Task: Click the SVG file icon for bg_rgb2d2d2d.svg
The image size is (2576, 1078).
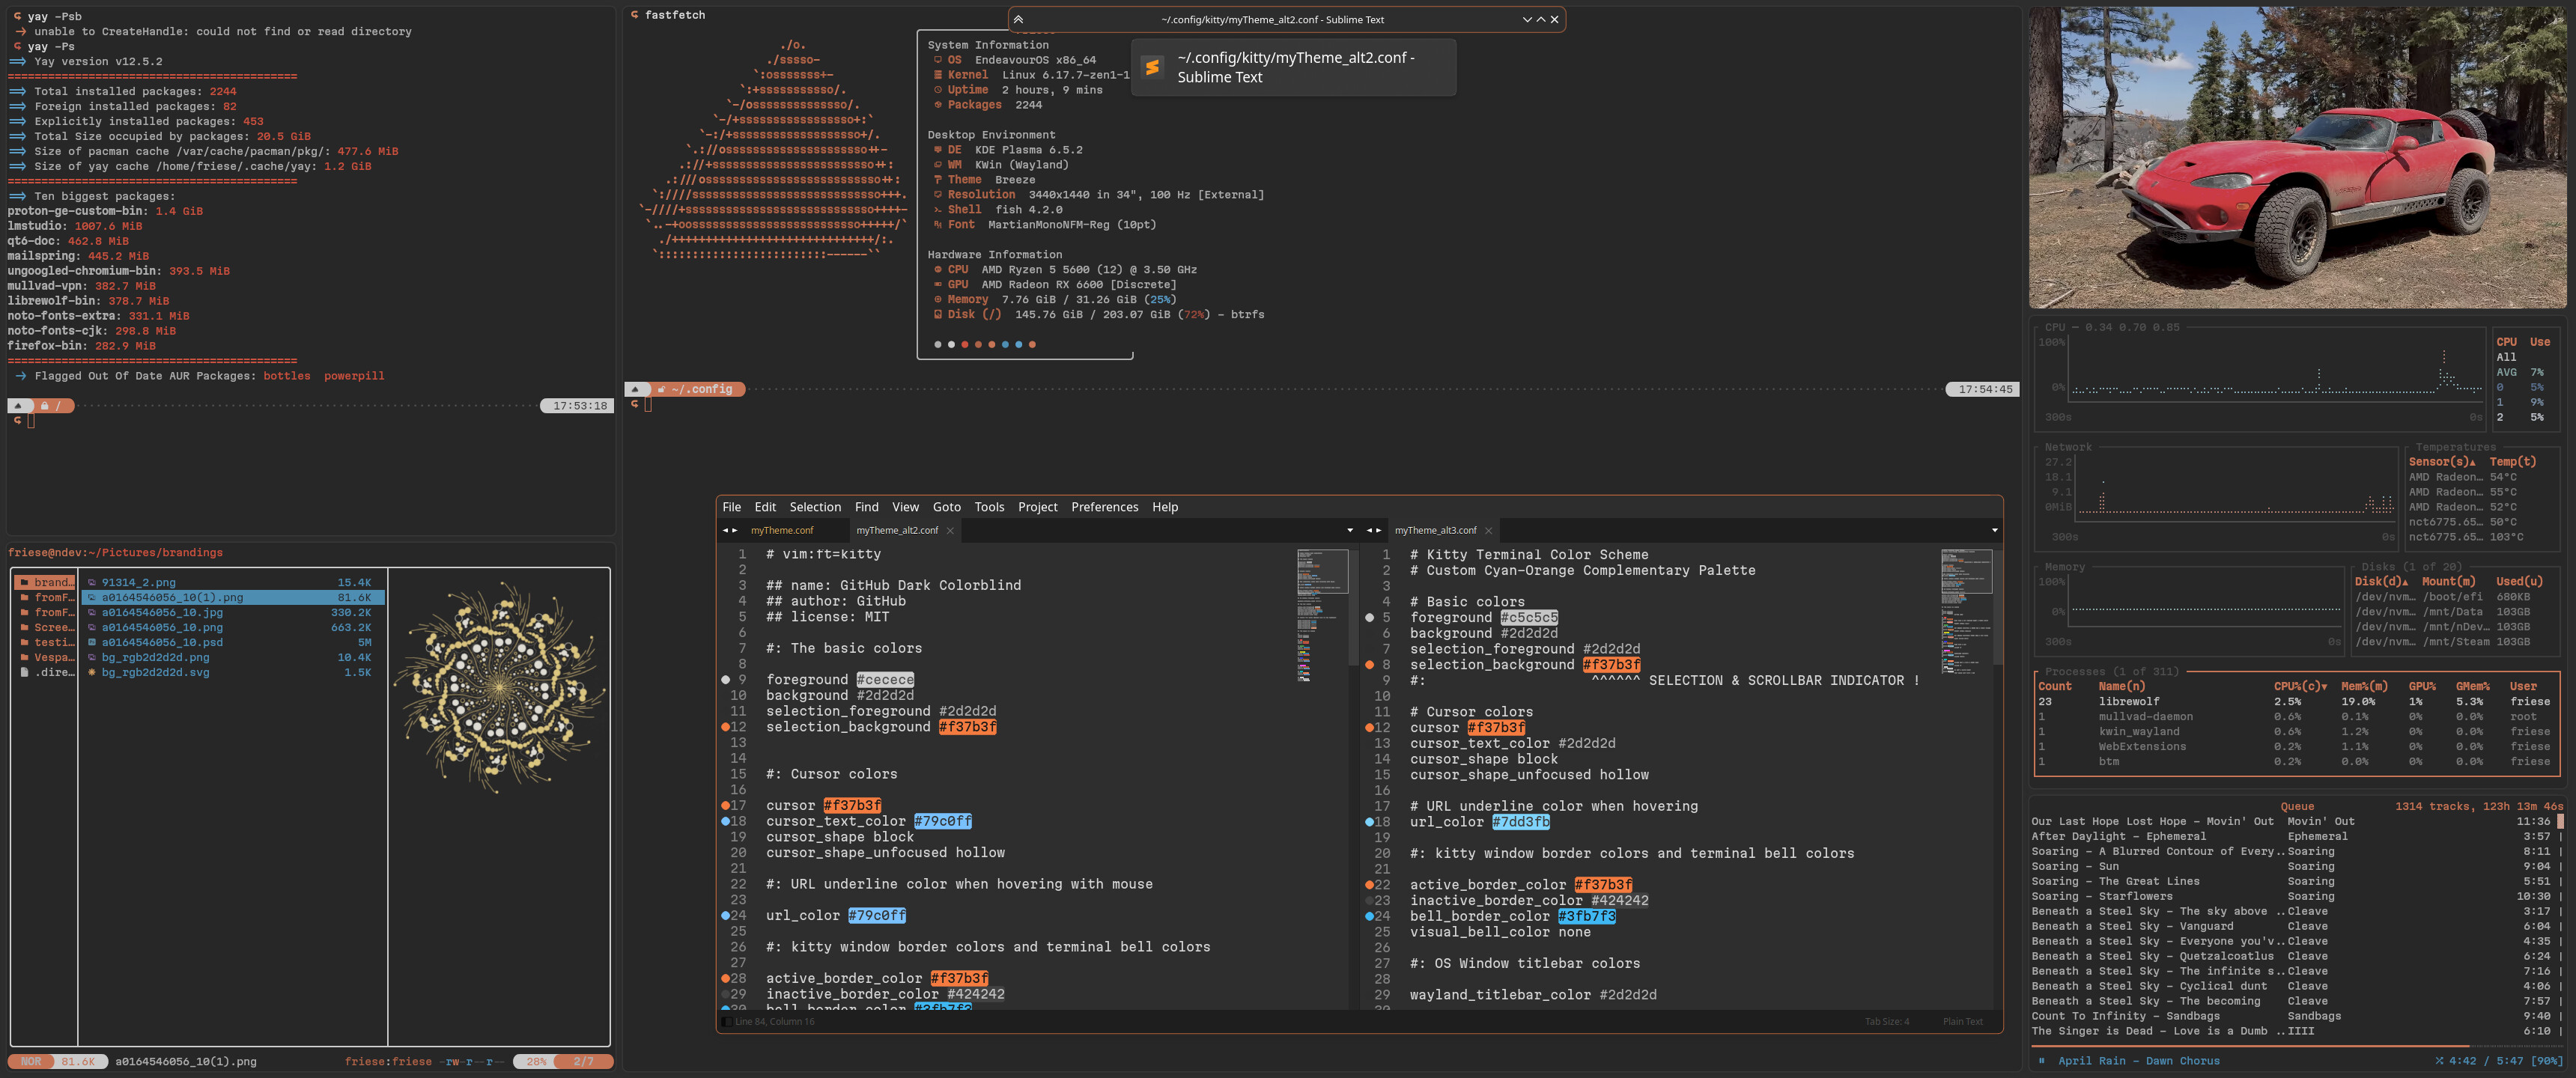Action: point(92,672)
